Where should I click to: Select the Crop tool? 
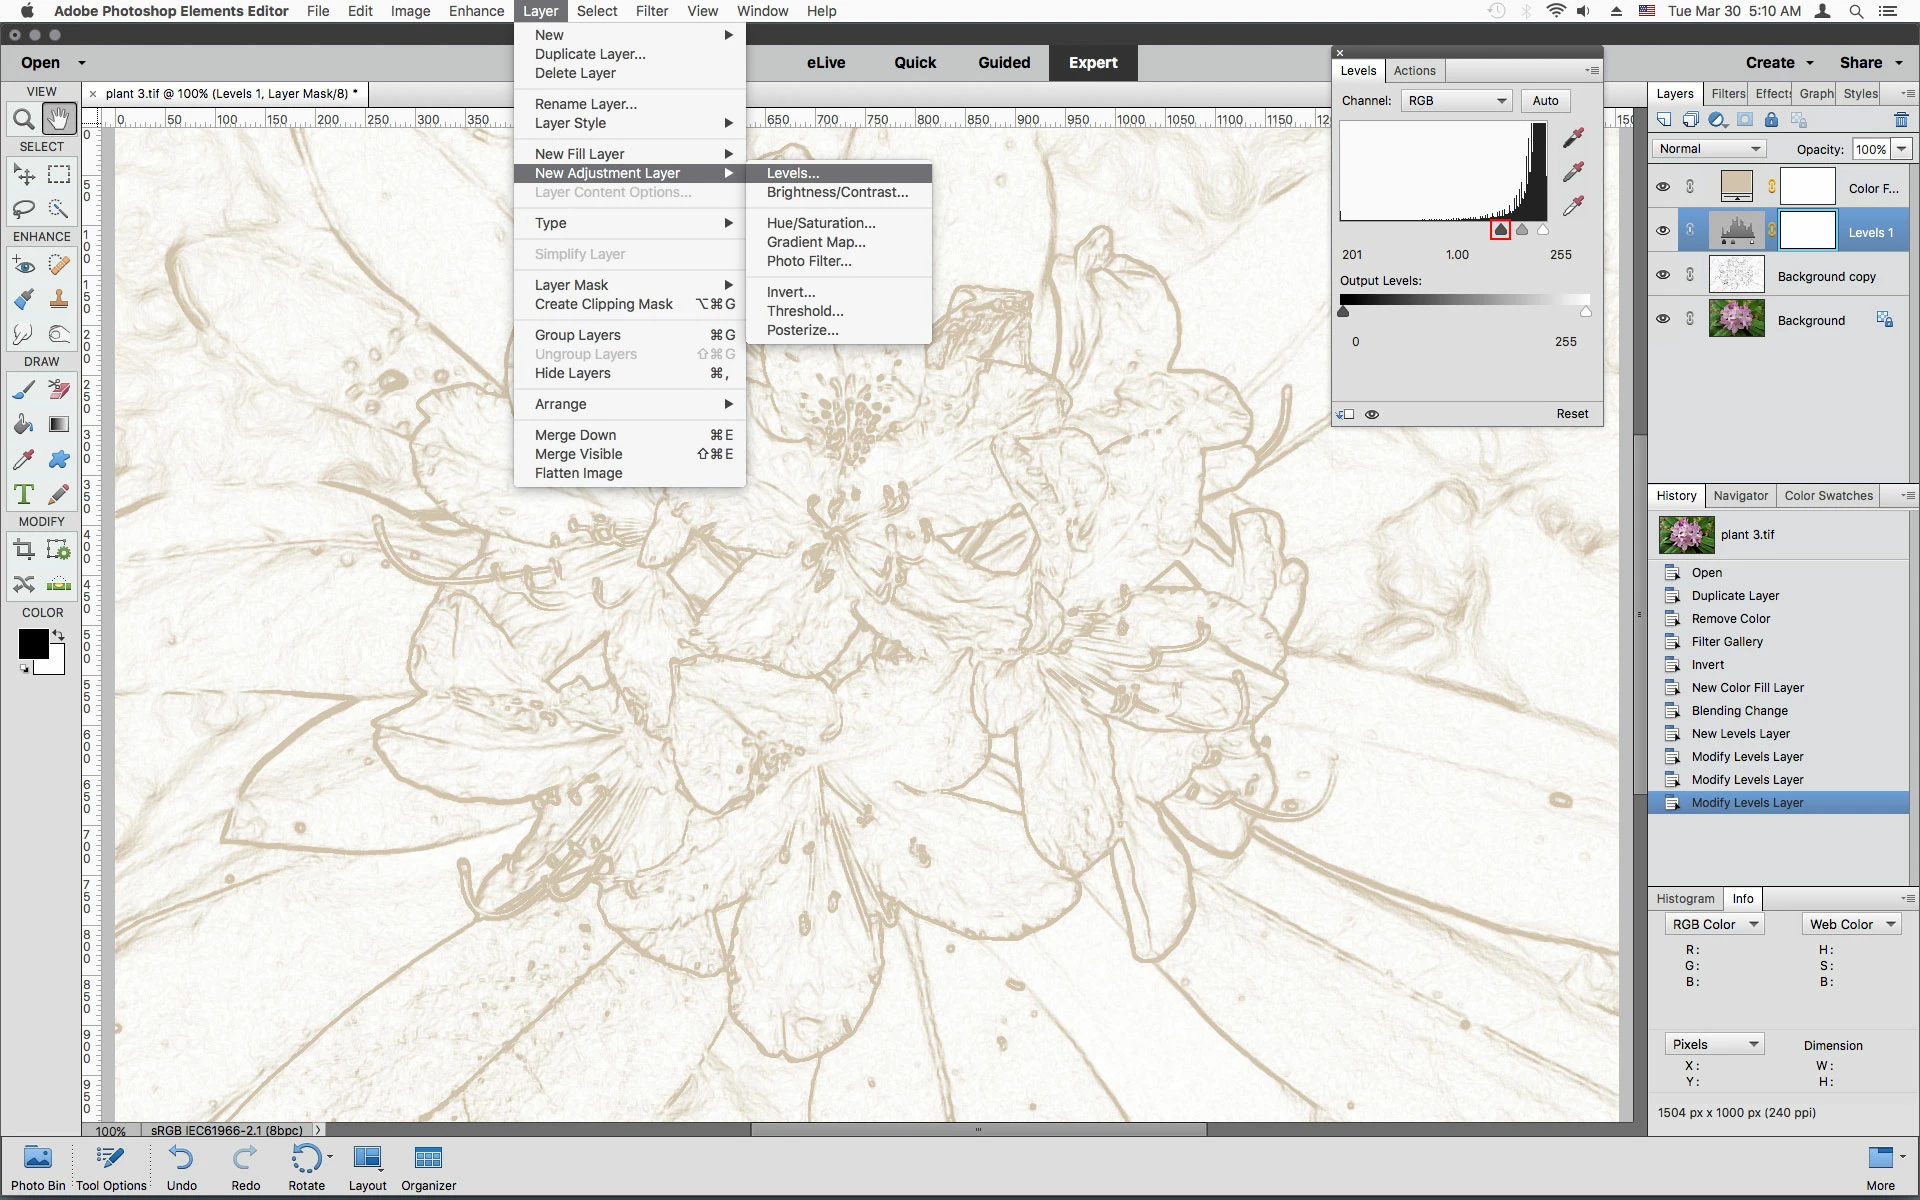[x=24, y=549]
